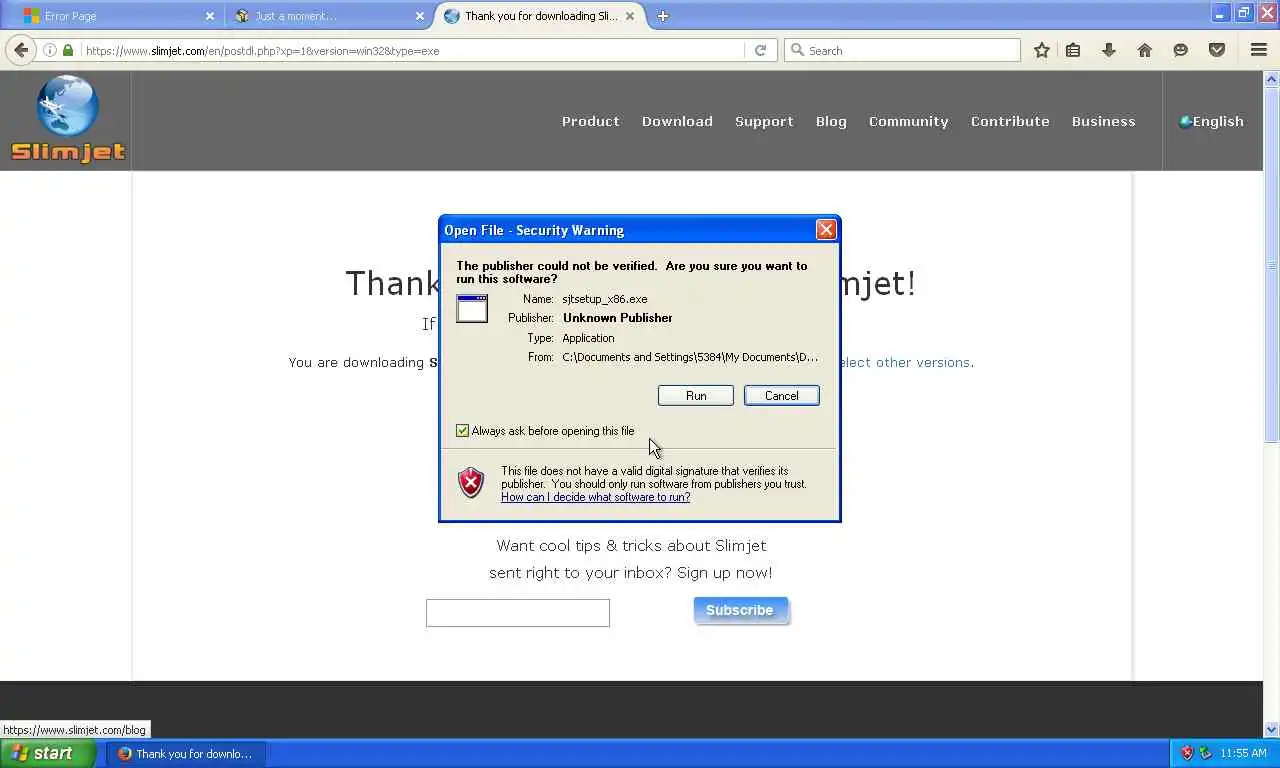Click the taskbar clock showing 11:55 AM
This screenshot has height=768, width=1280.
click(x=1243, y=753)
